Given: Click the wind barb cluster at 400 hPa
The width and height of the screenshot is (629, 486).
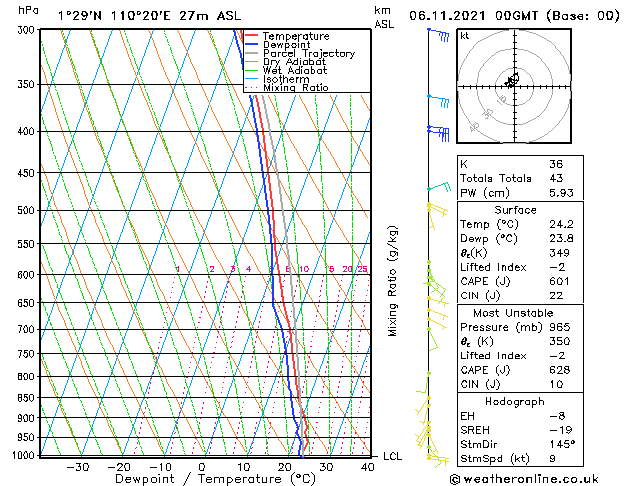Looking at the screenshot, I should coord(437,130).
